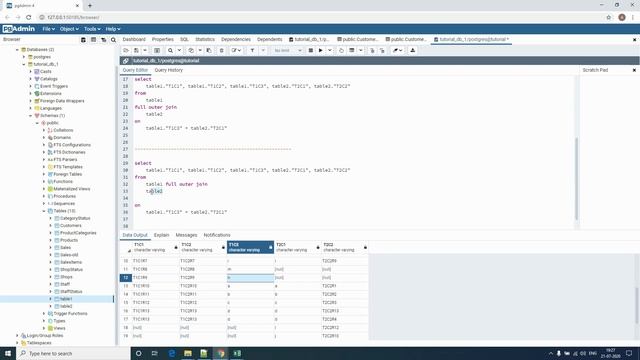Select the Products table in the tree
Viewport: 640px width, 360px height.
coord(69,240)
